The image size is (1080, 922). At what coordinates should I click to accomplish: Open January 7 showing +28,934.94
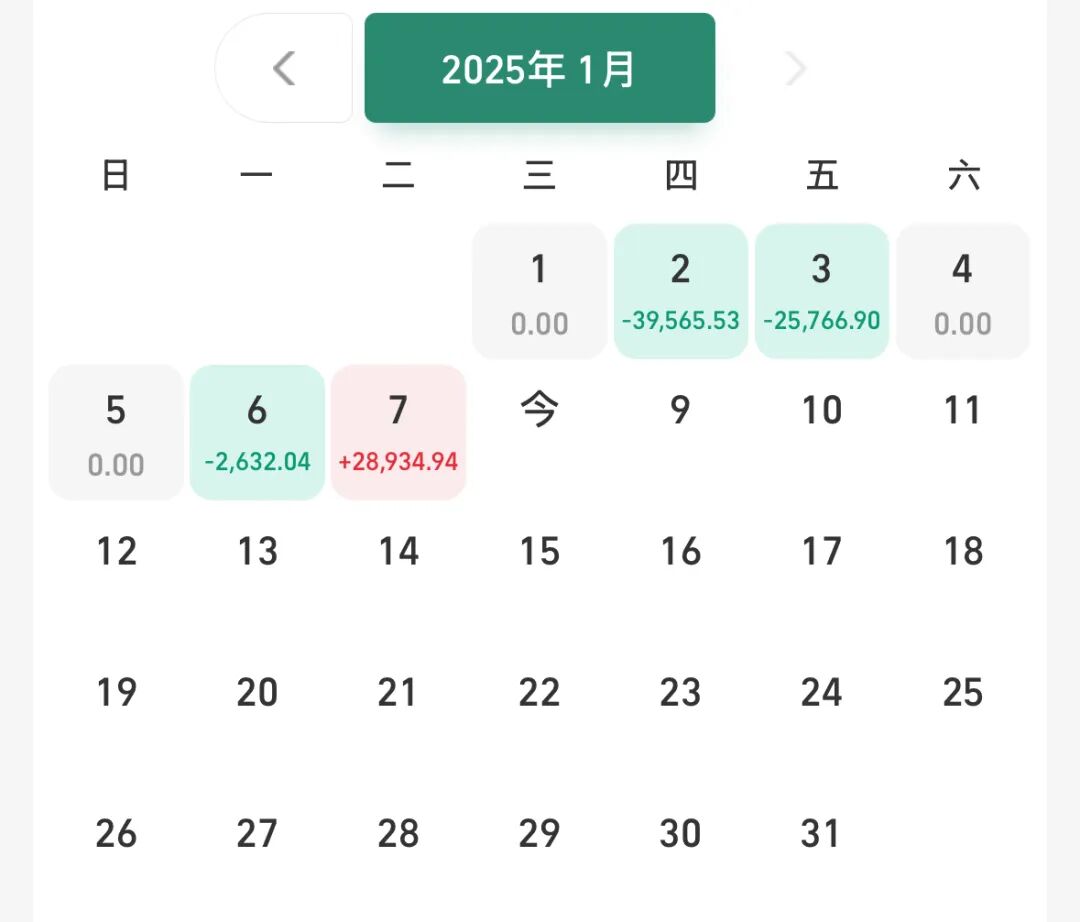pos(398,432)
